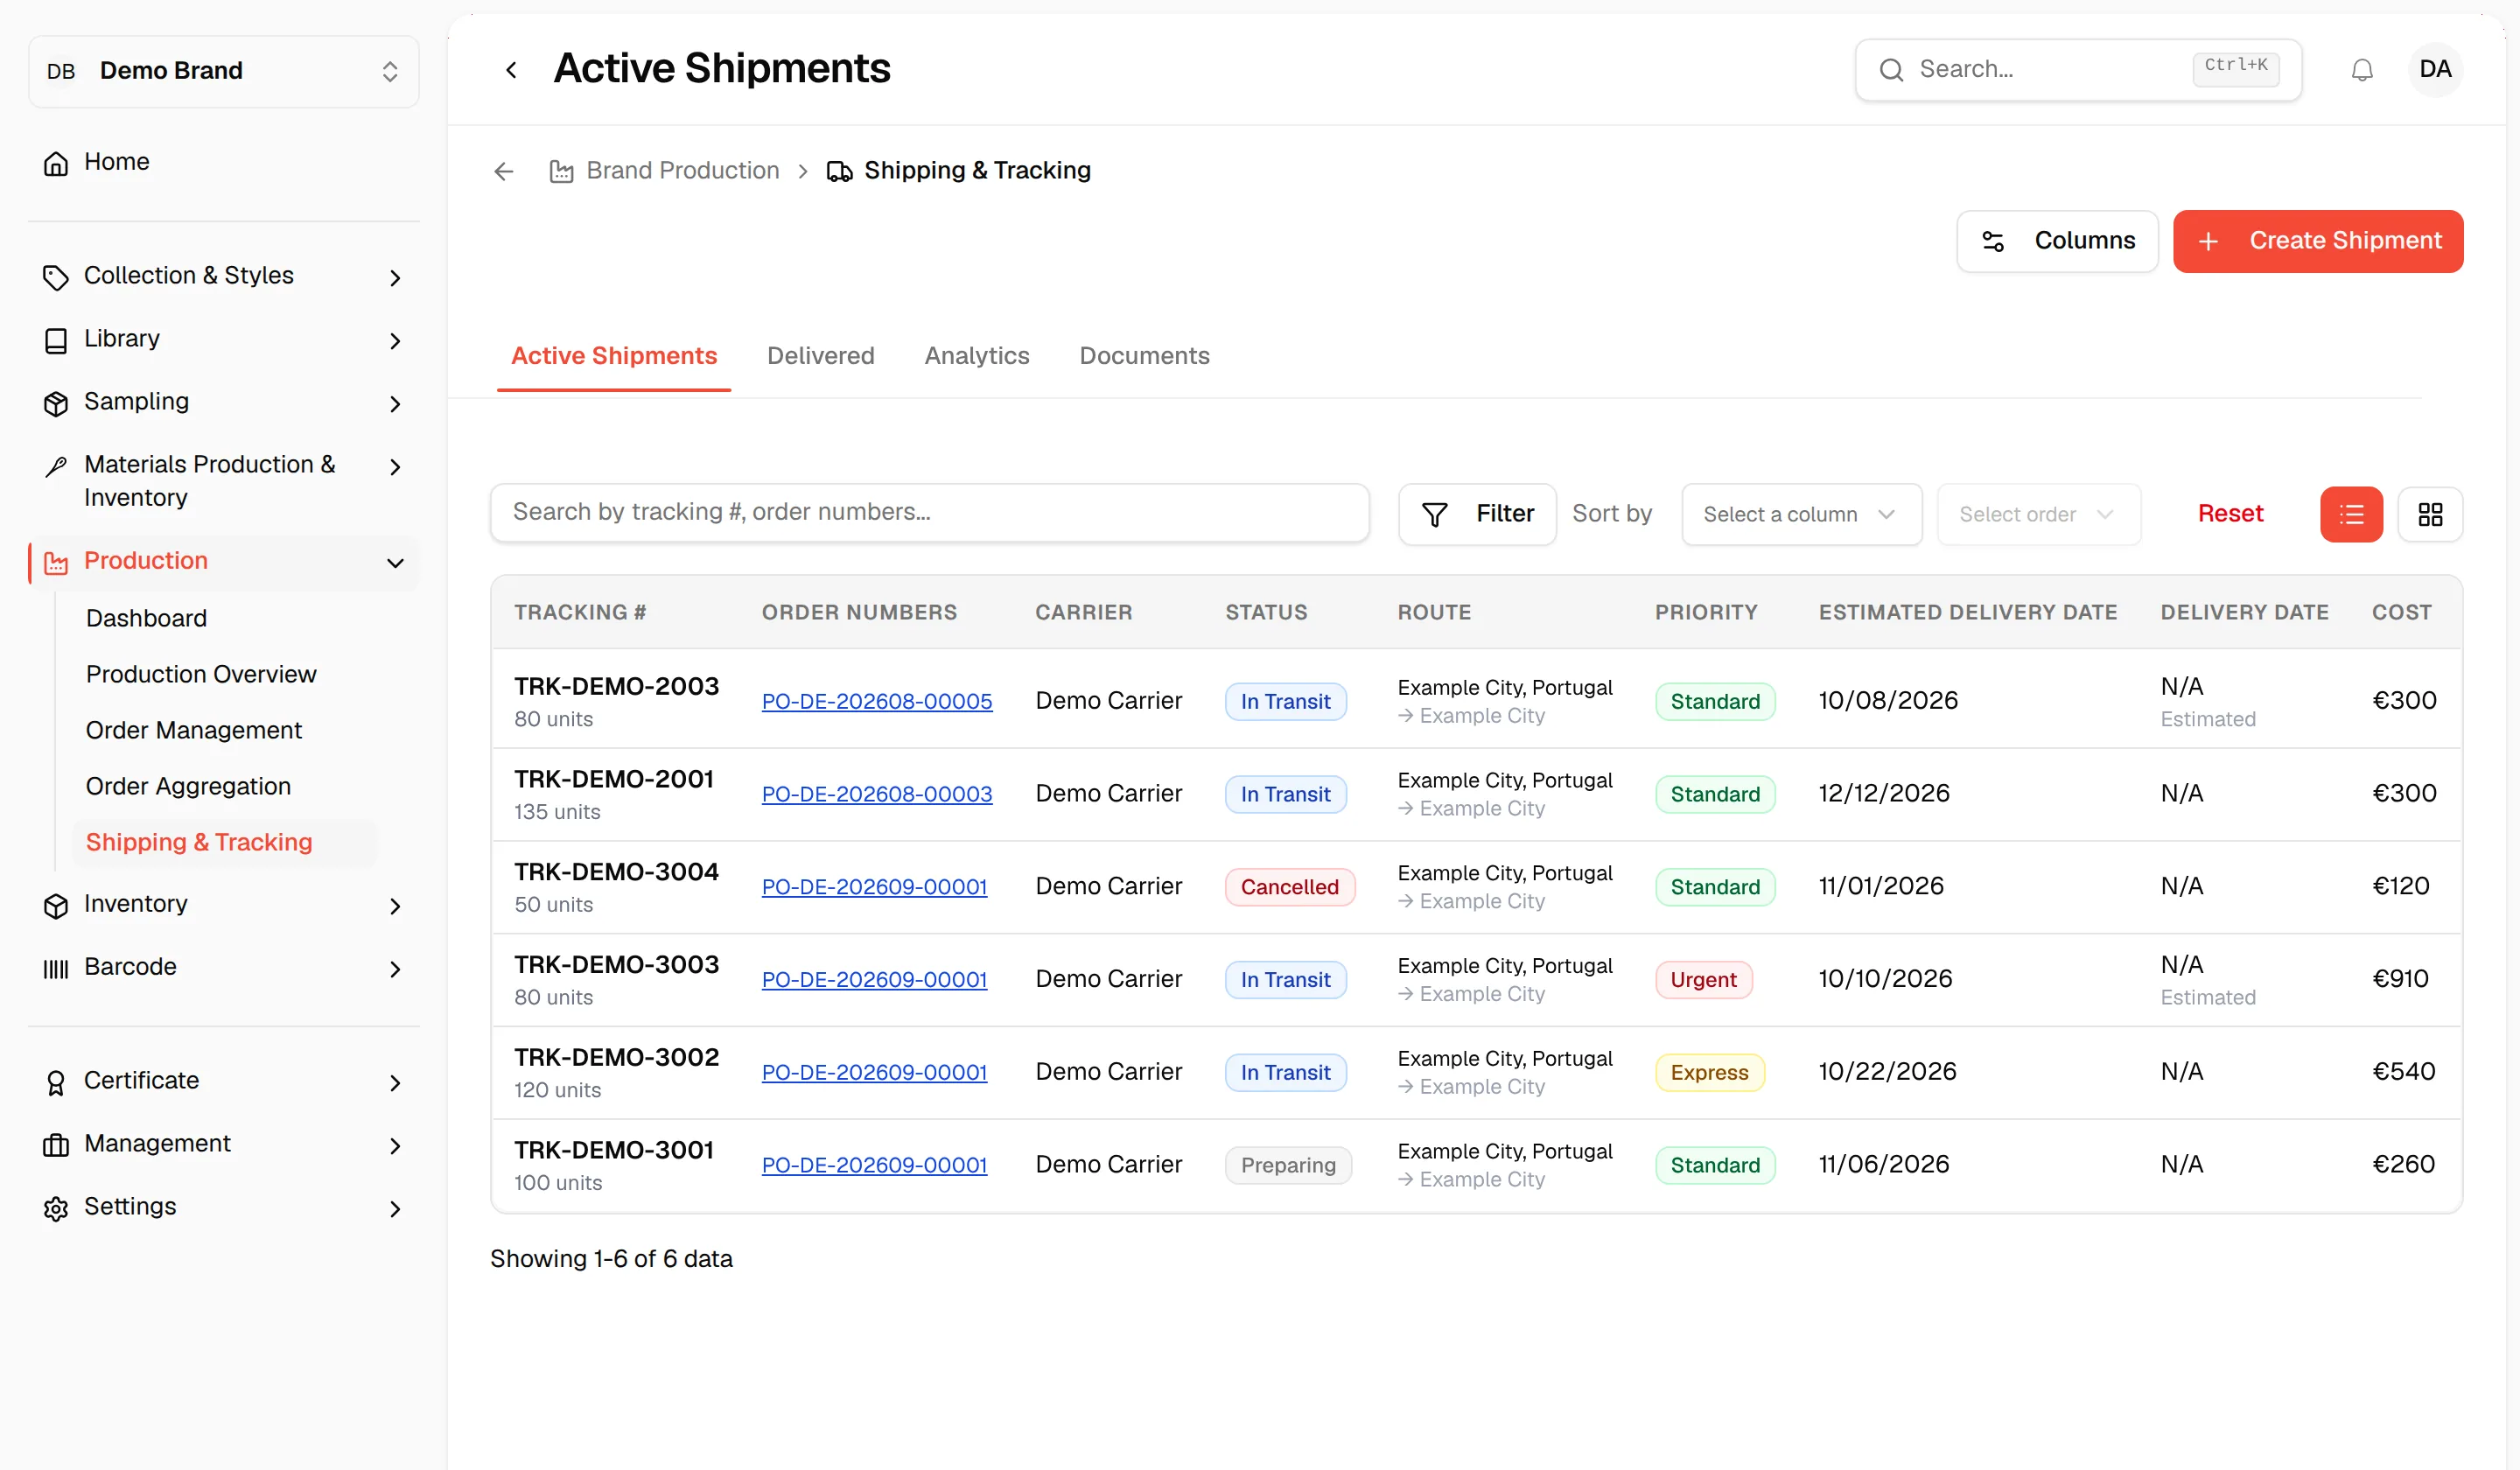
Task: Click the Management briefcase icon
Action: (x=56, y=1145)
